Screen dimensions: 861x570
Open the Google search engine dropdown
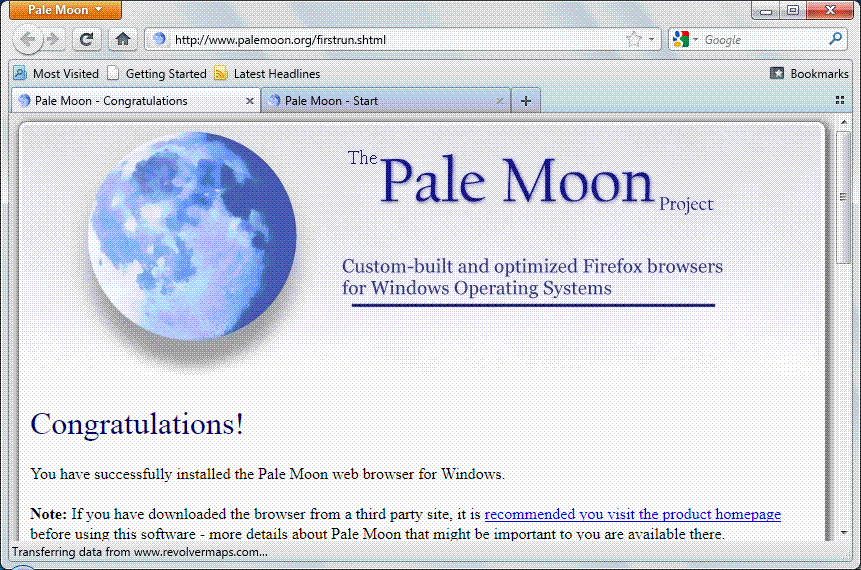tap(686, 40)
